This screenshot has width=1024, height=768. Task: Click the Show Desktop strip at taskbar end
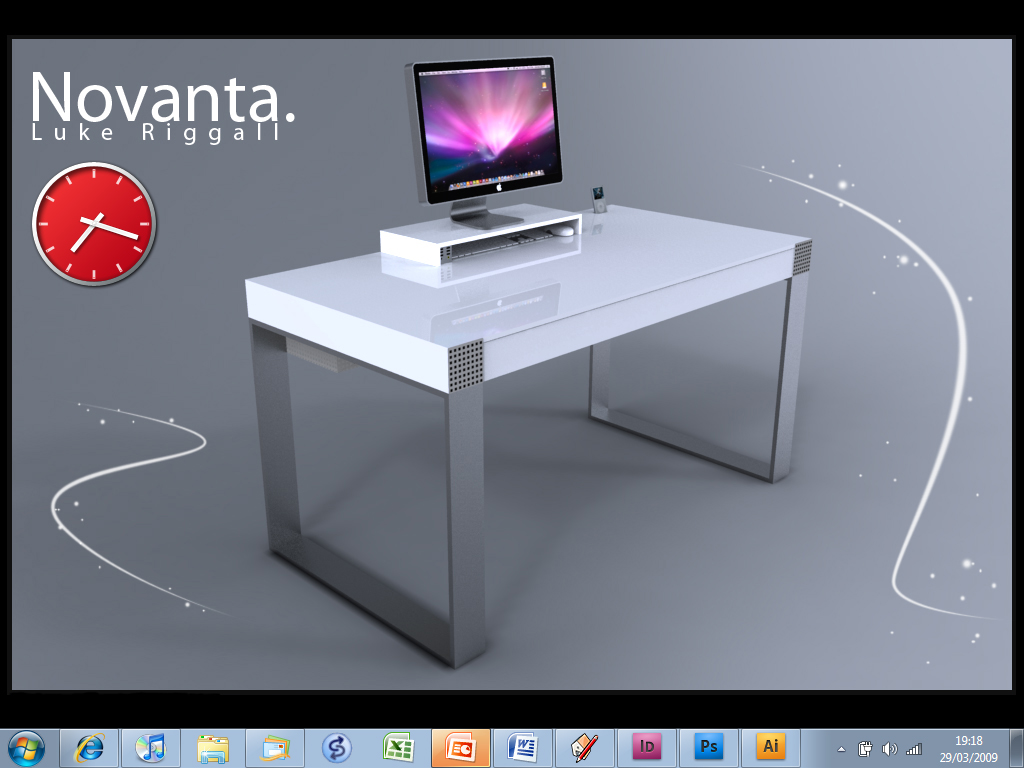[x=1016, y=748]
